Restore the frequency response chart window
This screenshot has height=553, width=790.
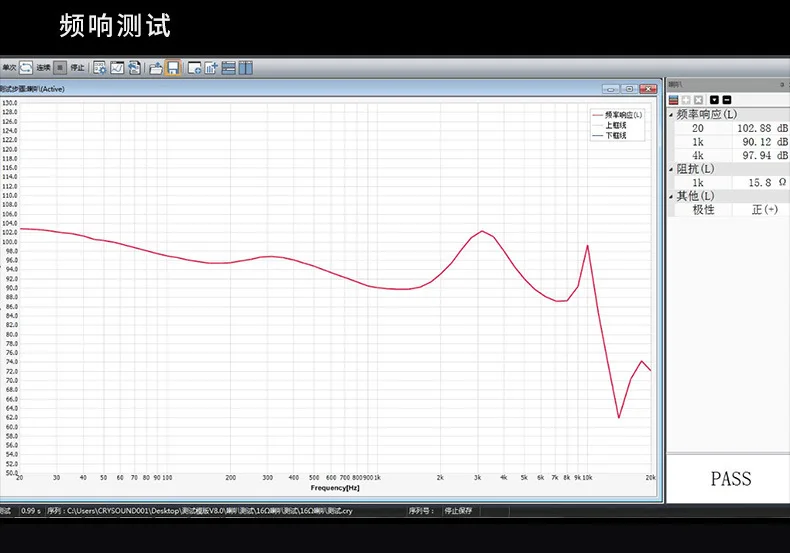[x=629, y=89]
